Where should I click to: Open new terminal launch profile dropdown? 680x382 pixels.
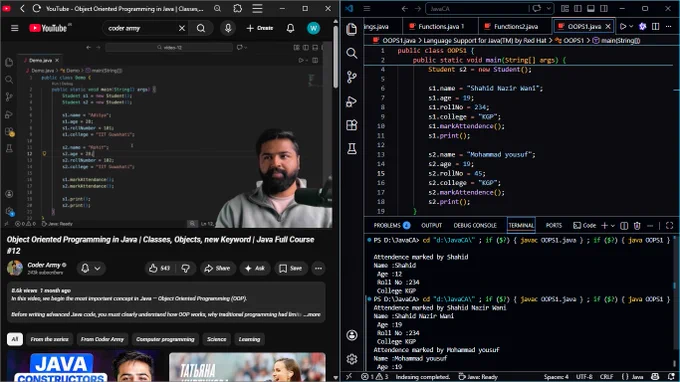coord(613,225)
